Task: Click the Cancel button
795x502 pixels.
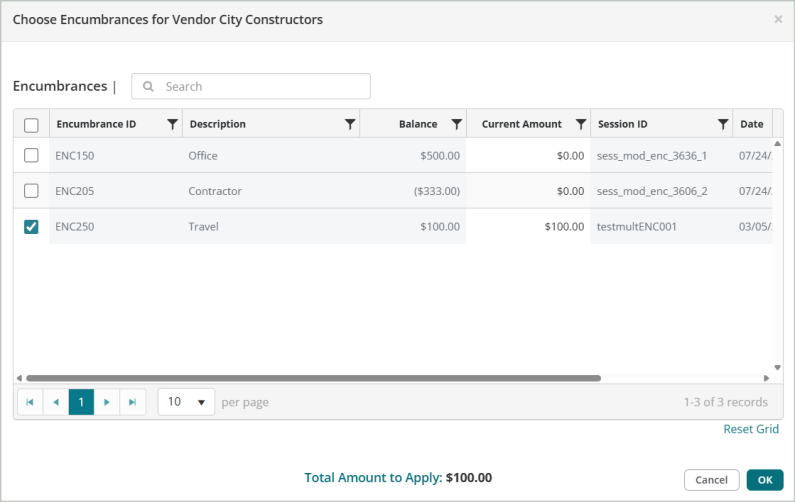Action: [x=711, y=480]
